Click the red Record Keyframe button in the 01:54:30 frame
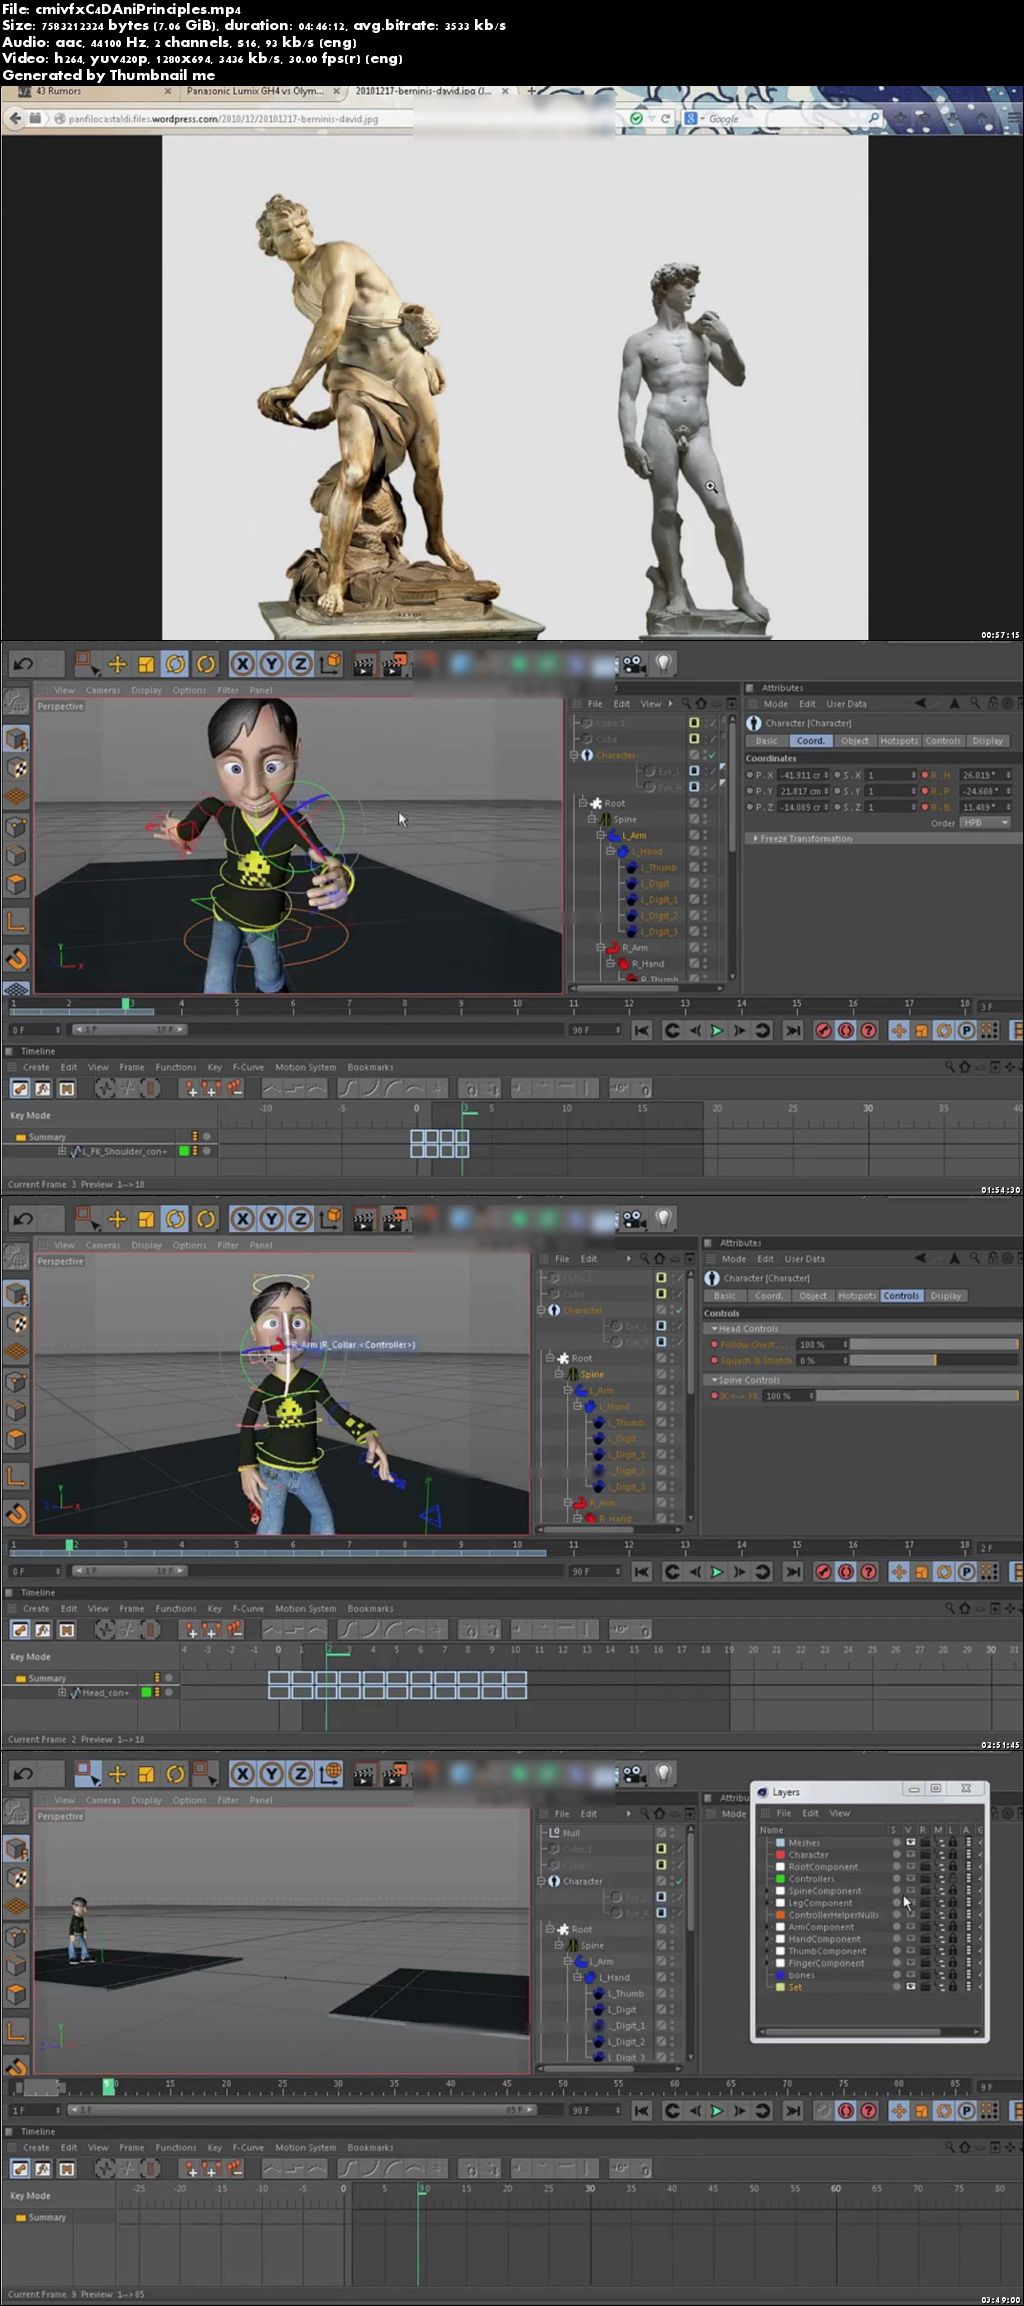 tap(823, 1030)
